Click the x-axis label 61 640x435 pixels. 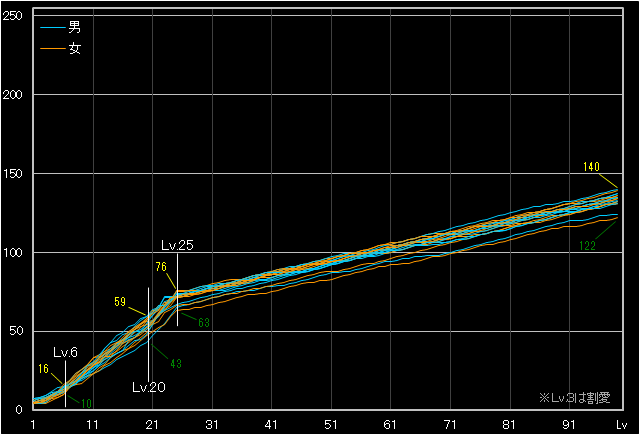coord(390,425)
